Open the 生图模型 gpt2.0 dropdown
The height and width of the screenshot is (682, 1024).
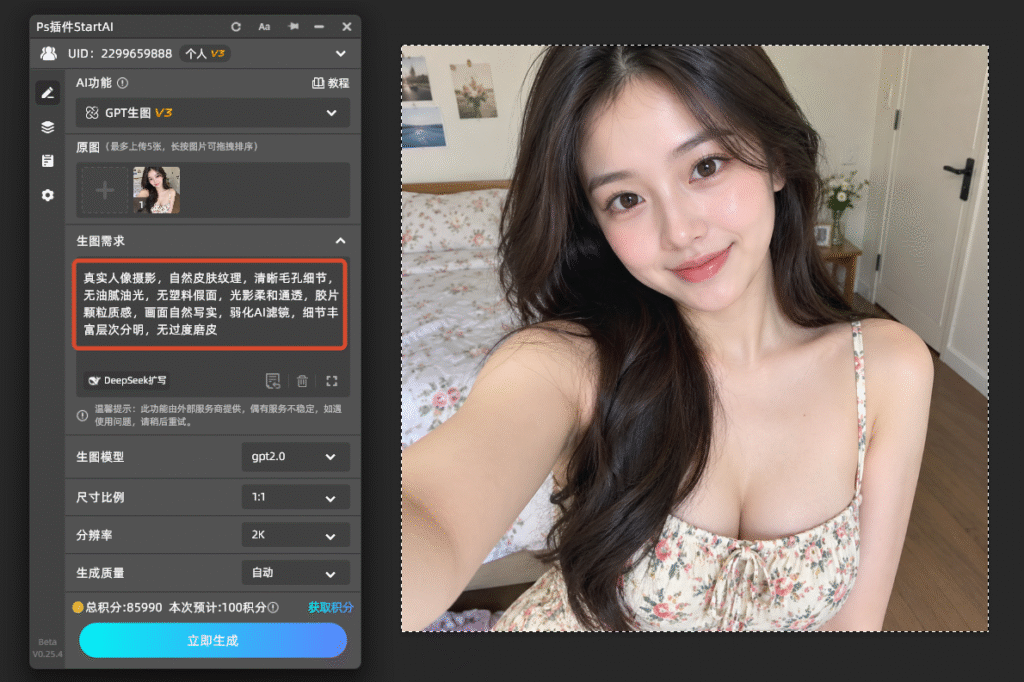[295, 457]
